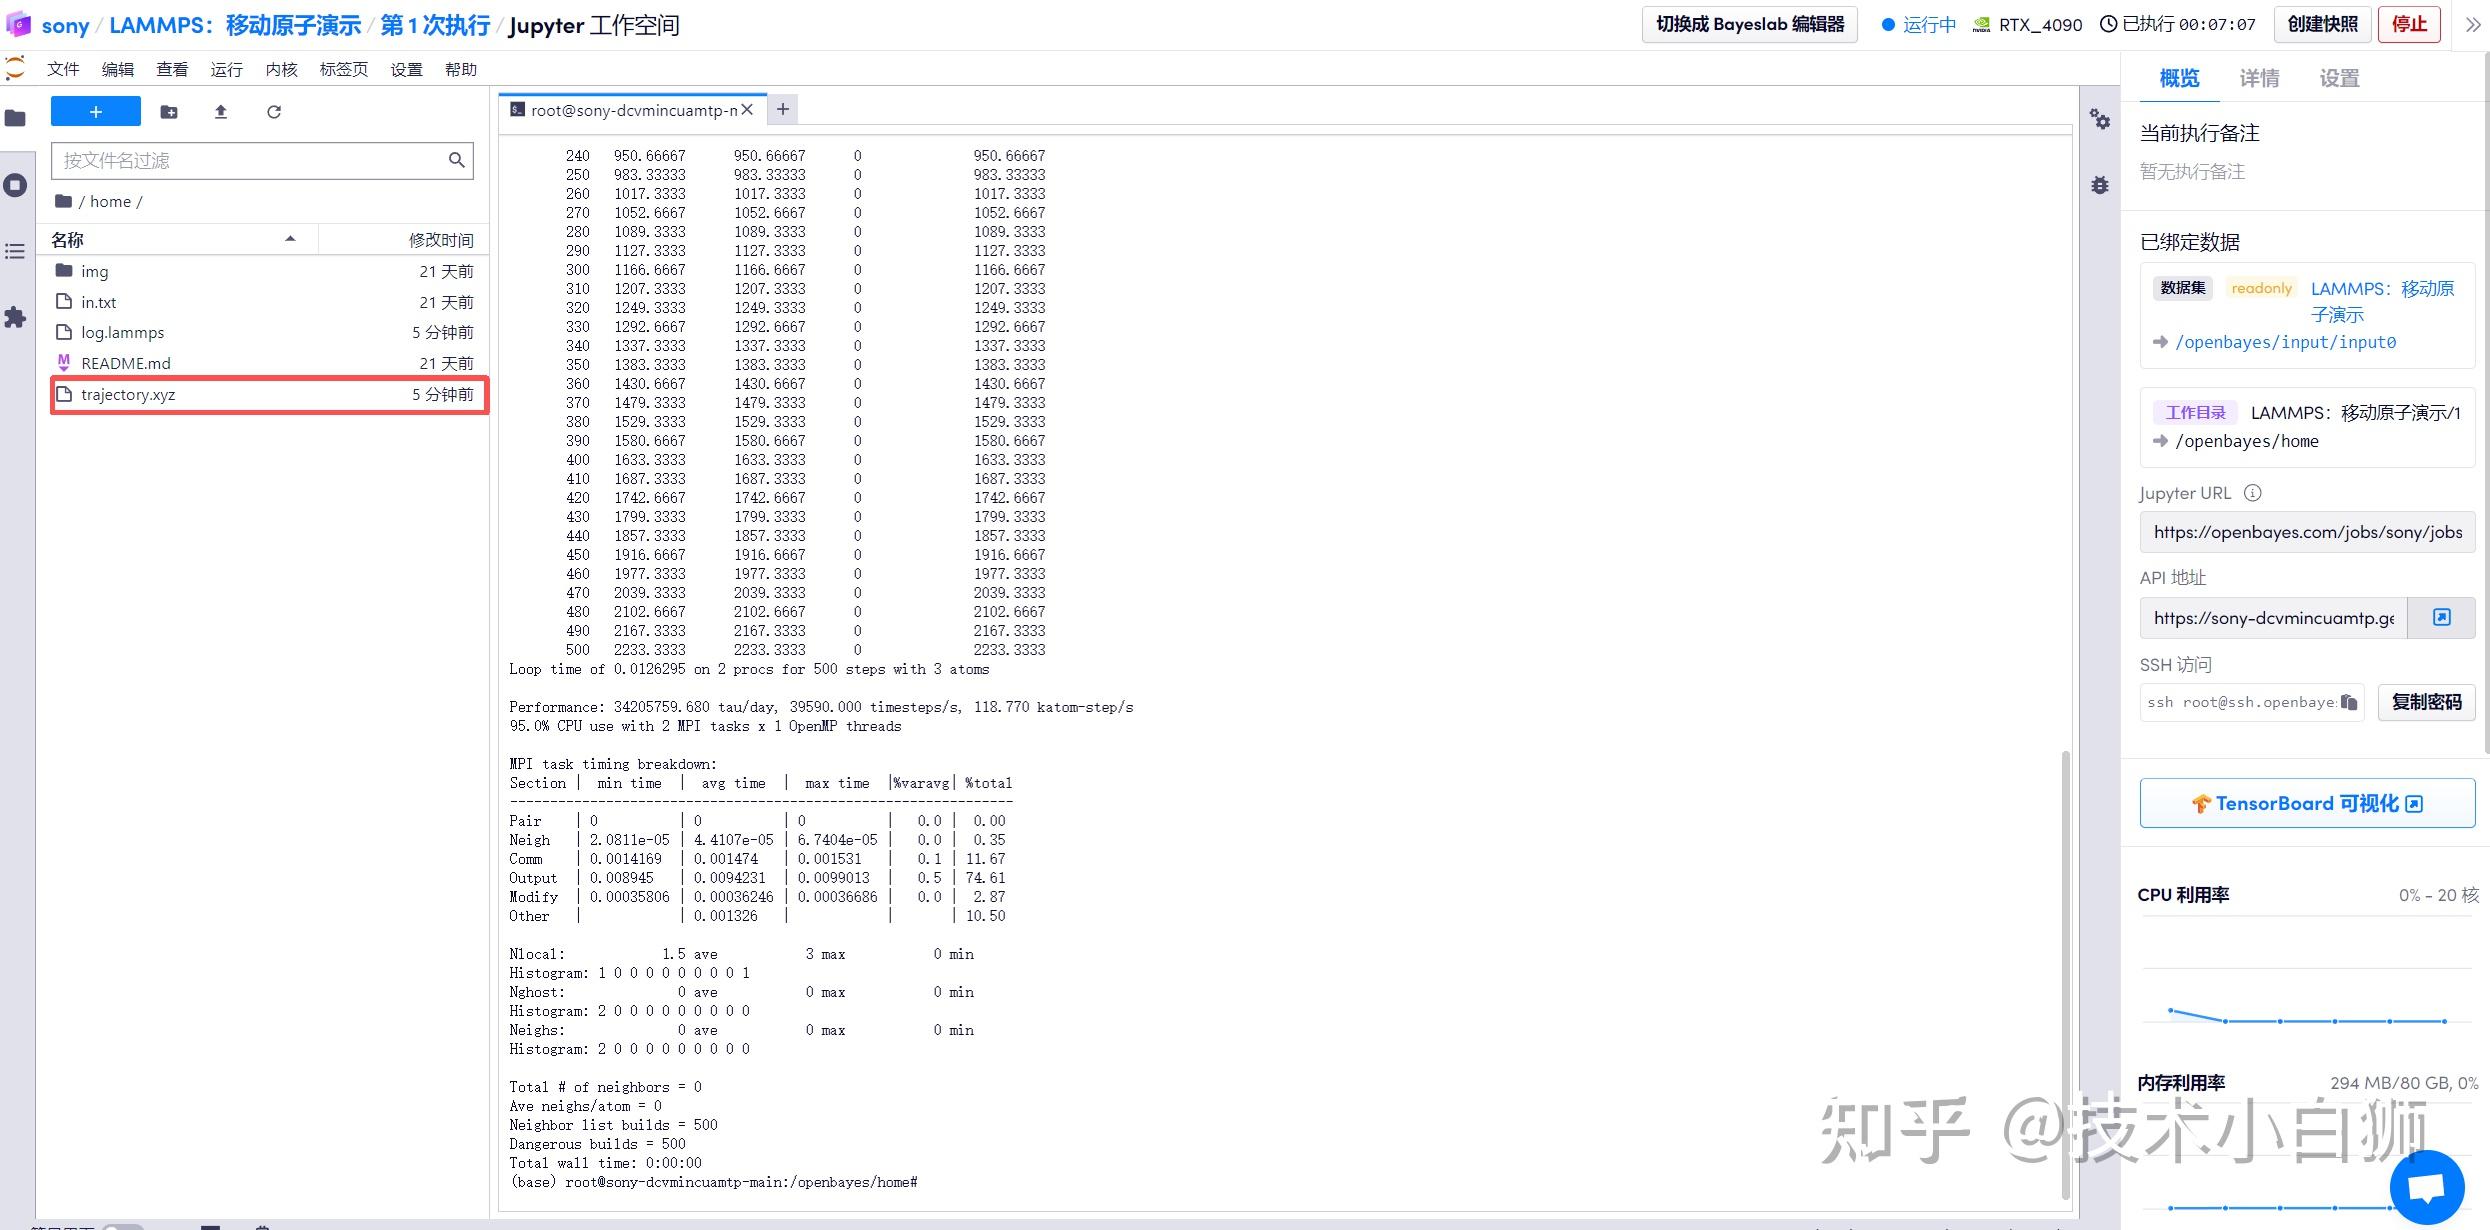2490x1230 pixels.
Task: Refresh the file browser list
Action: pyautogui.click(x=274, y=112)
